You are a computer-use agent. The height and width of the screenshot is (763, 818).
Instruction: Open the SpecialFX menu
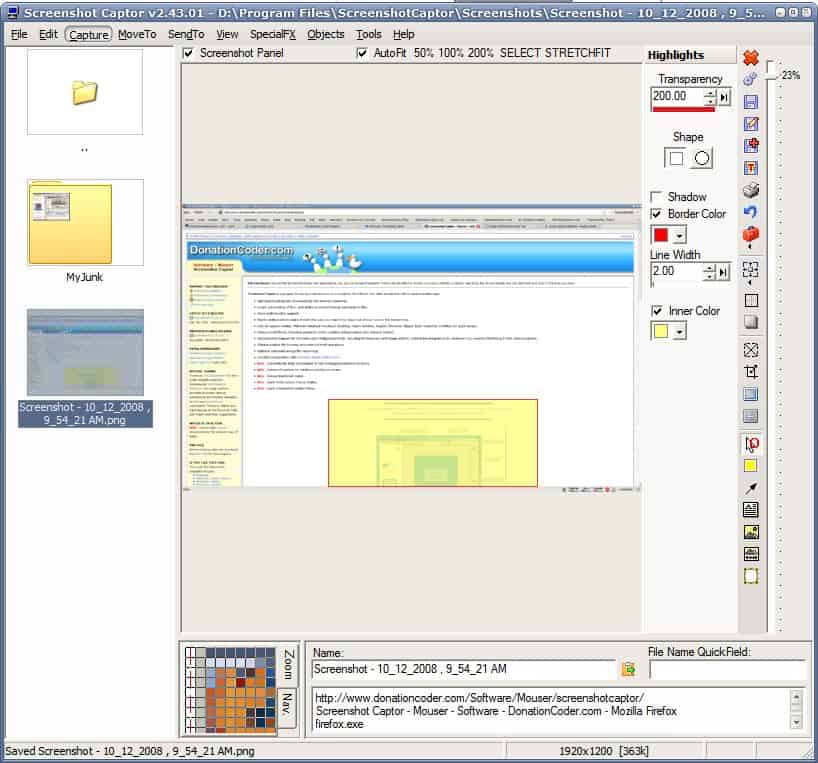pos(270,34)
